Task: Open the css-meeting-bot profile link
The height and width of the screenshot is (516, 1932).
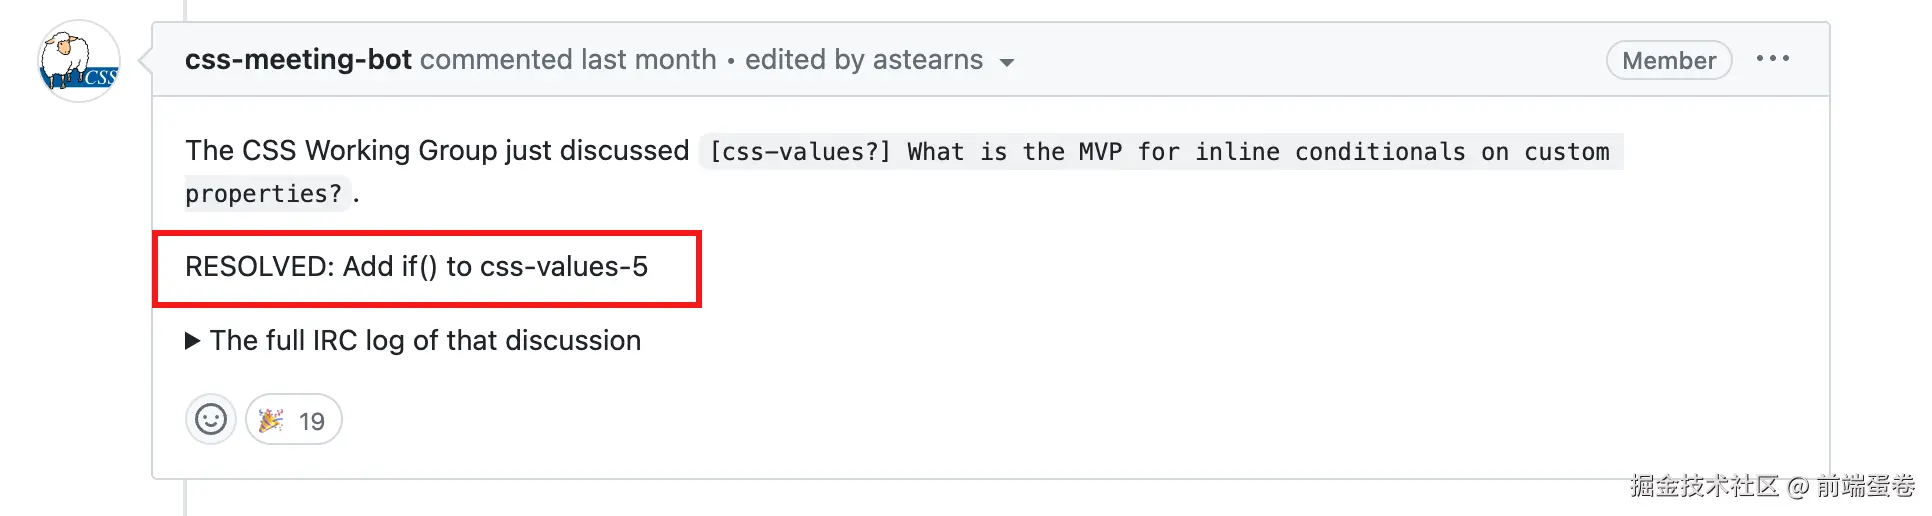Action: tap(298, 60)
